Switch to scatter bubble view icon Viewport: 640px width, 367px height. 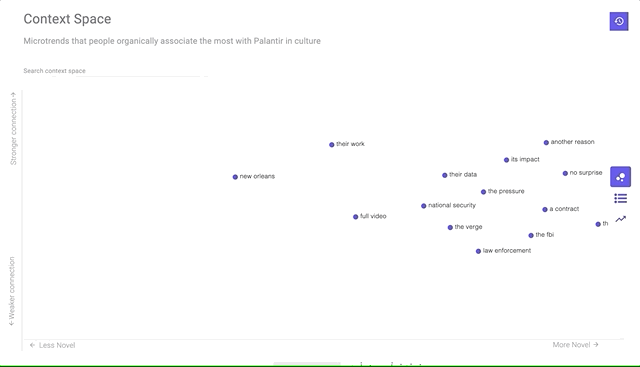click(x=620, y=177)
